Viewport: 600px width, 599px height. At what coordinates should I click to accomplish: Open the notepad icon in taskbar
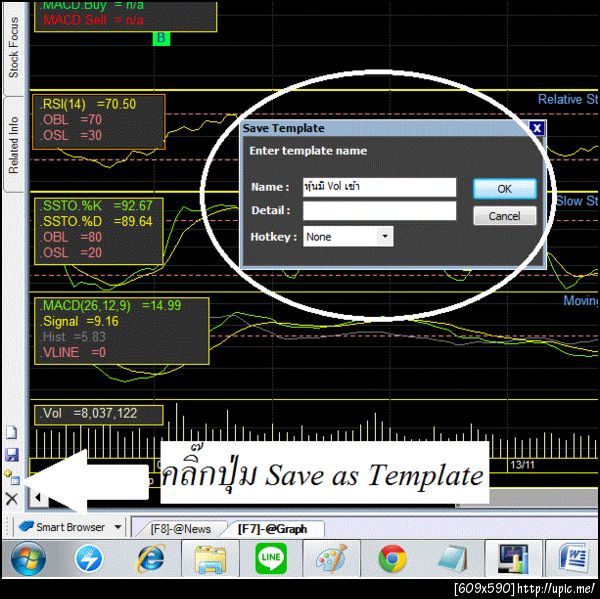tap(453, 559)
